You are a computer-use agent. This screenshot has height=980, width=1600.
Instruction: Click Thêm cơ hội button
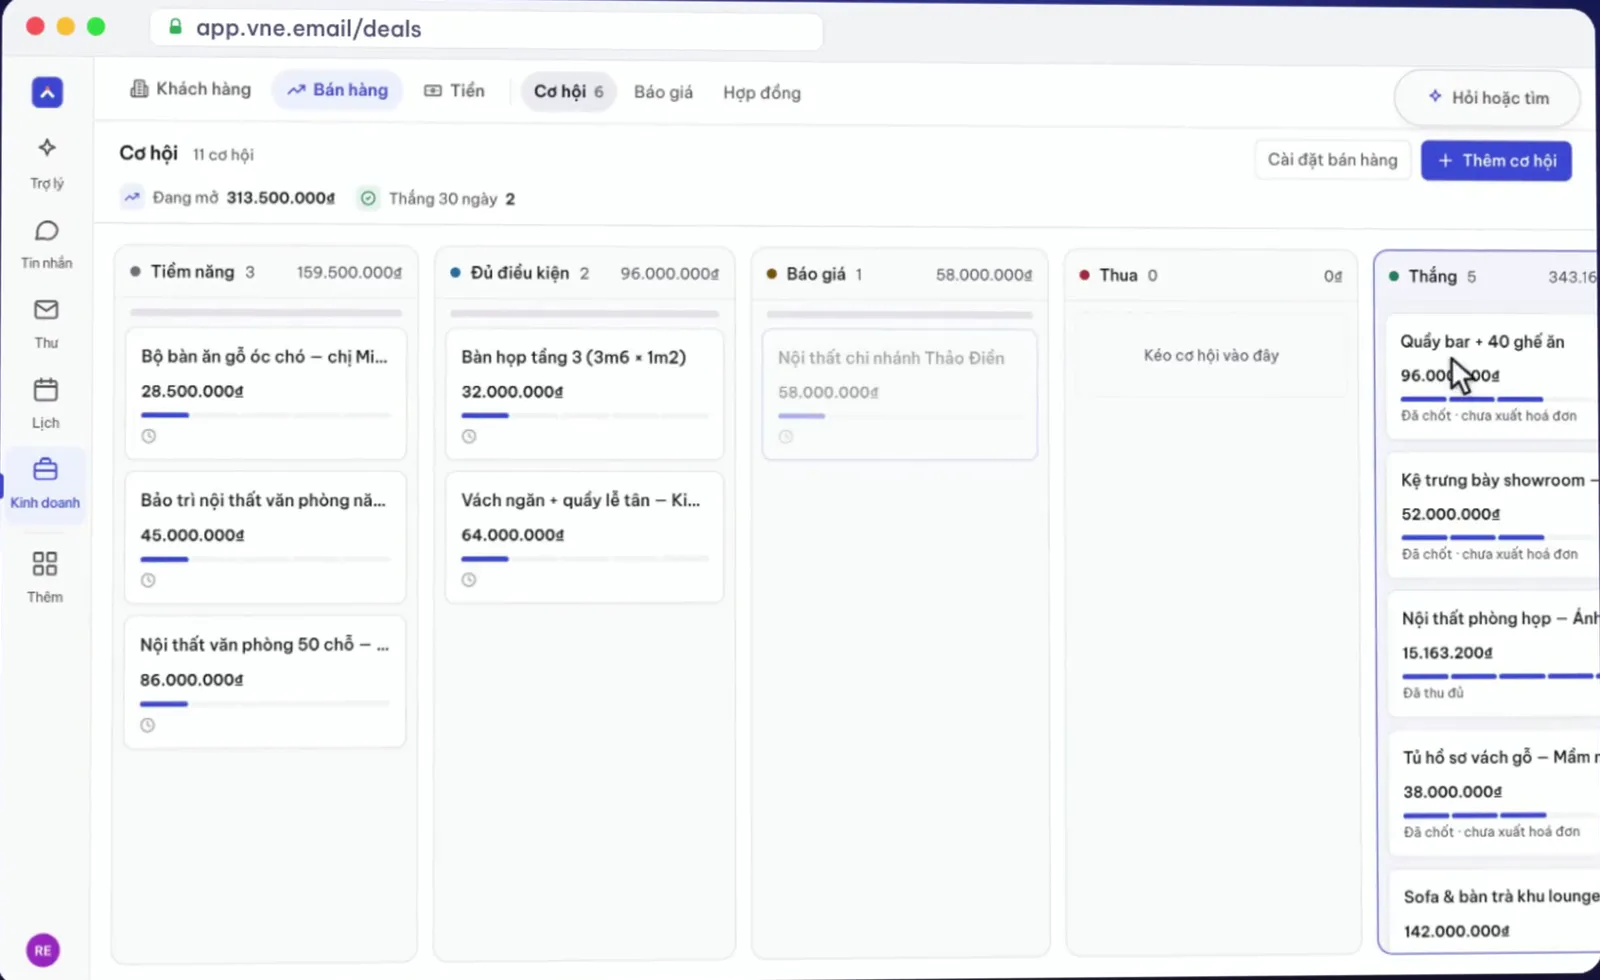click(x=1496, y=161)
